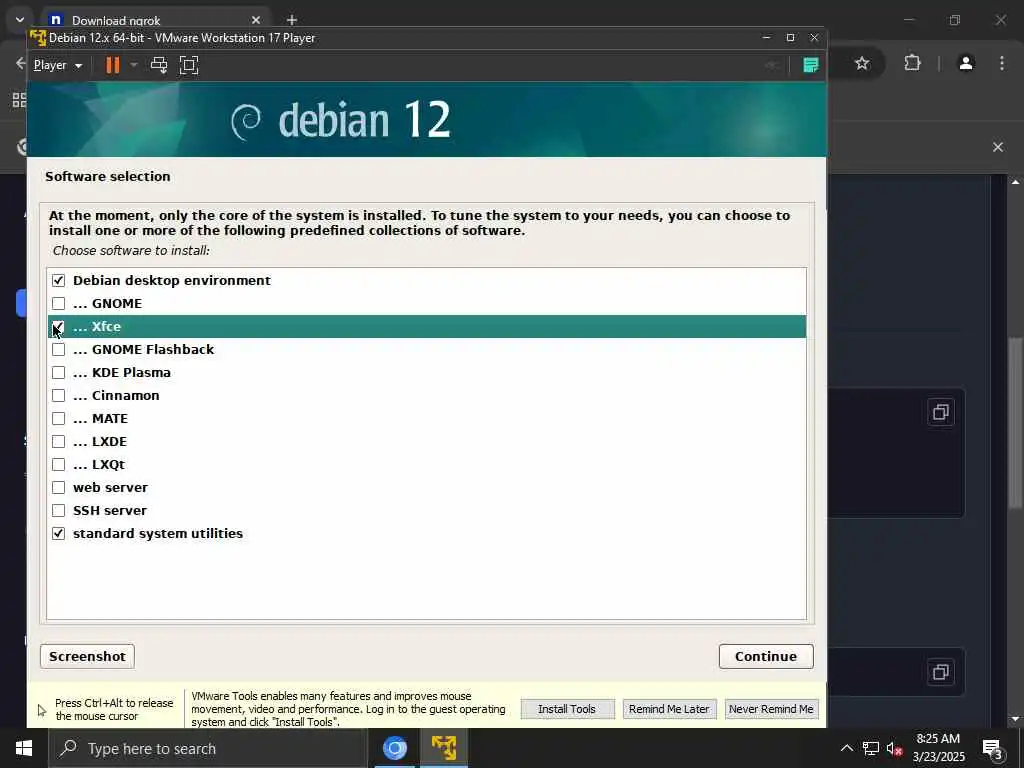Select the 'KDE Plasma' list label
The image size is (1024, 768).
click(x=131, y=372)
